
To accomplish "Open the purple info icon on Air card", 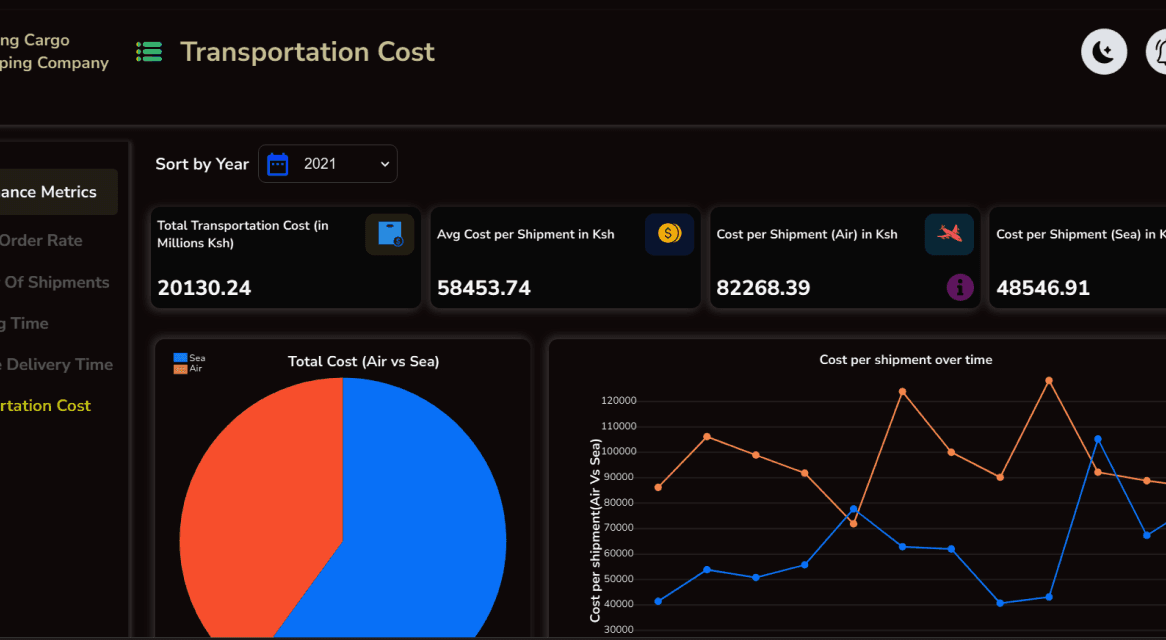I will pyautogui.click(x=960, y=287).
